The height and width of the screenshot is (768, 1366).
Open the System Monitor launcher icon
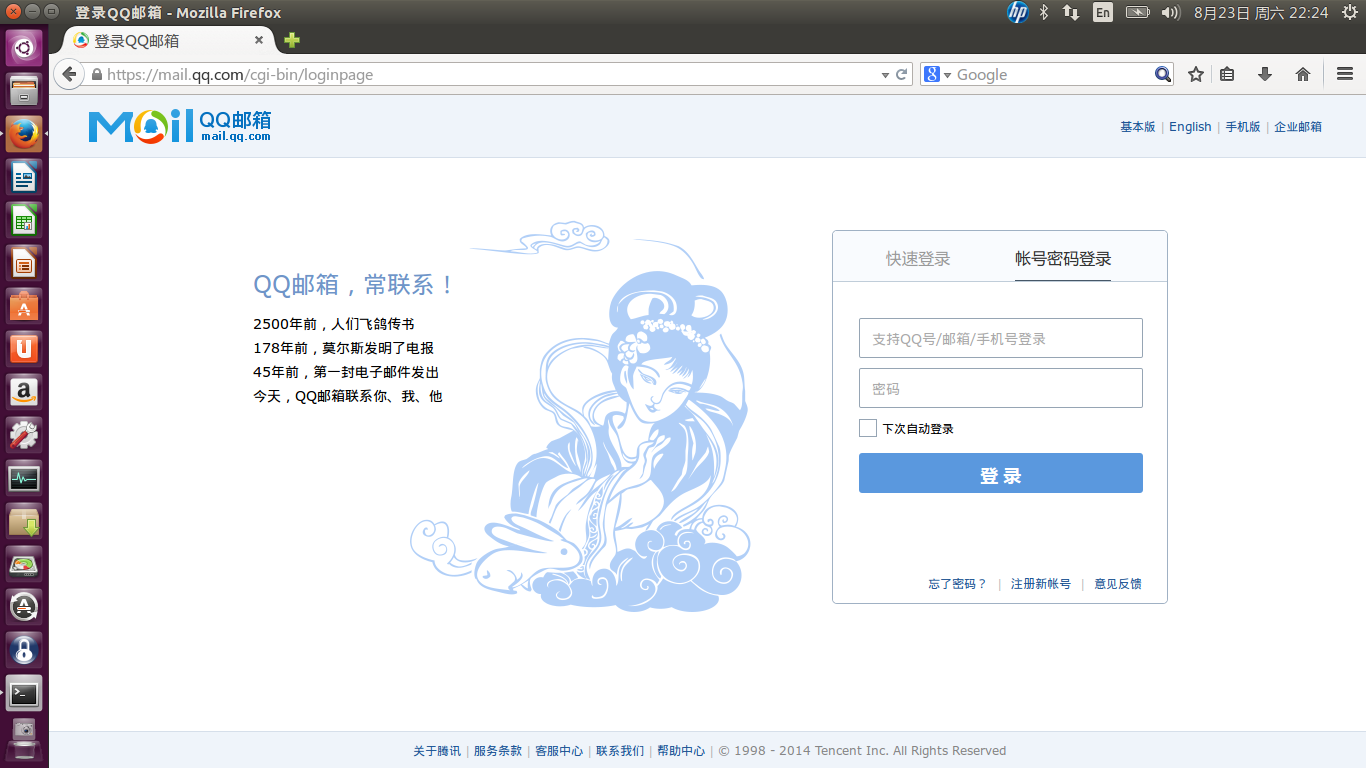pyautogui.click(x=24, y=478)
